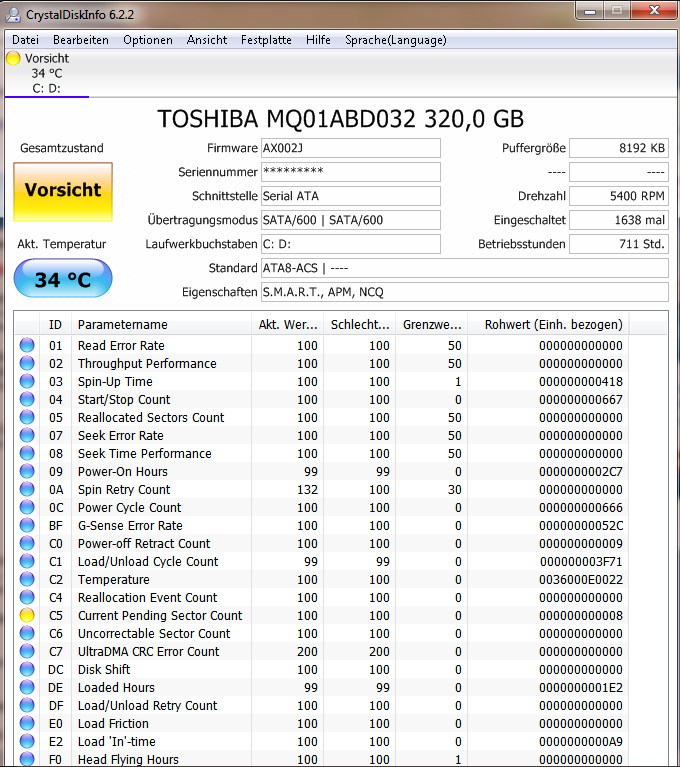Click the status icon for Spin Retry Count
This screenshot has height=767, width=680.
click(27, 490)
